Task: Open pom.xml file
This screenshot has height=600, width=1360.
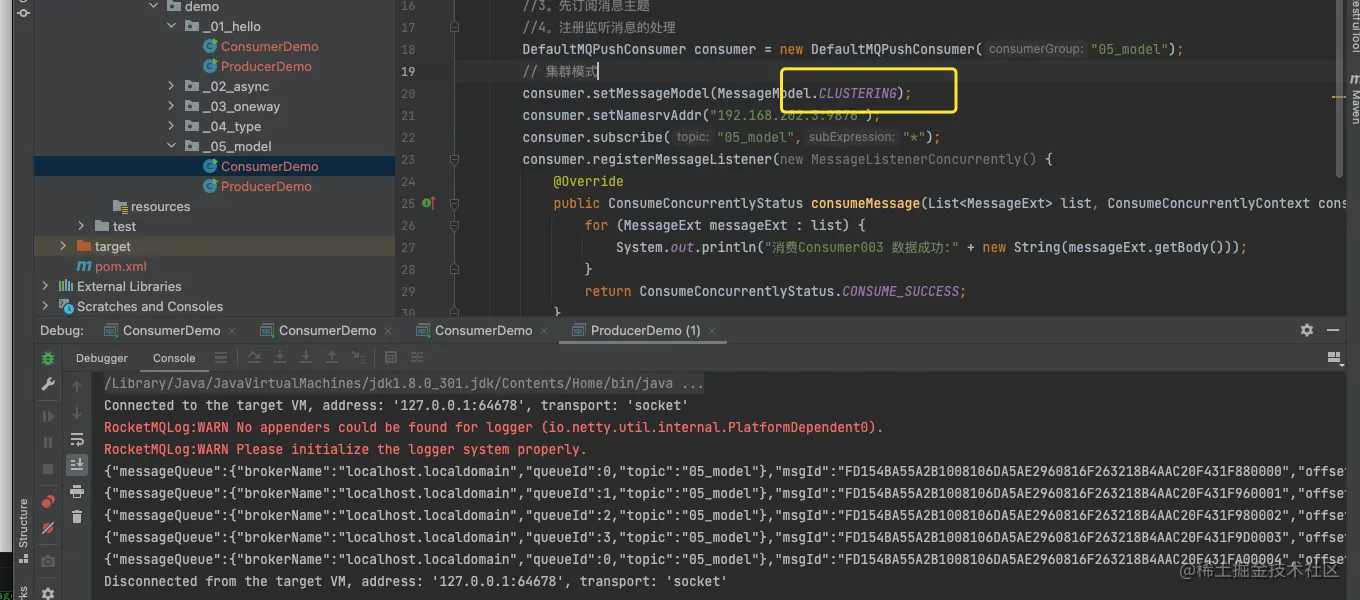Action: coord(121,267)
